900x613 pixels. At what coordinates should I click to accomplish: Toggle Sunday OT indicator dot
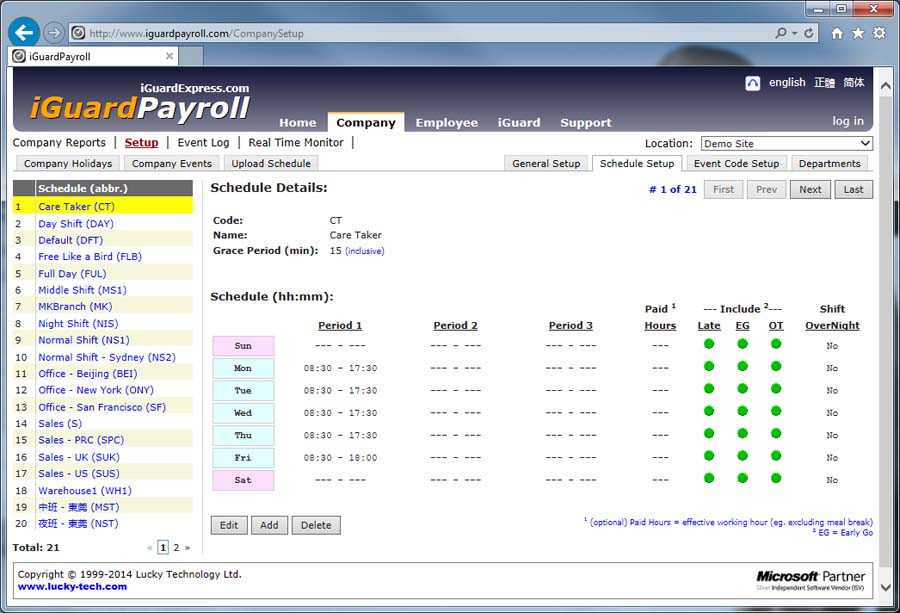coord(776,344)
